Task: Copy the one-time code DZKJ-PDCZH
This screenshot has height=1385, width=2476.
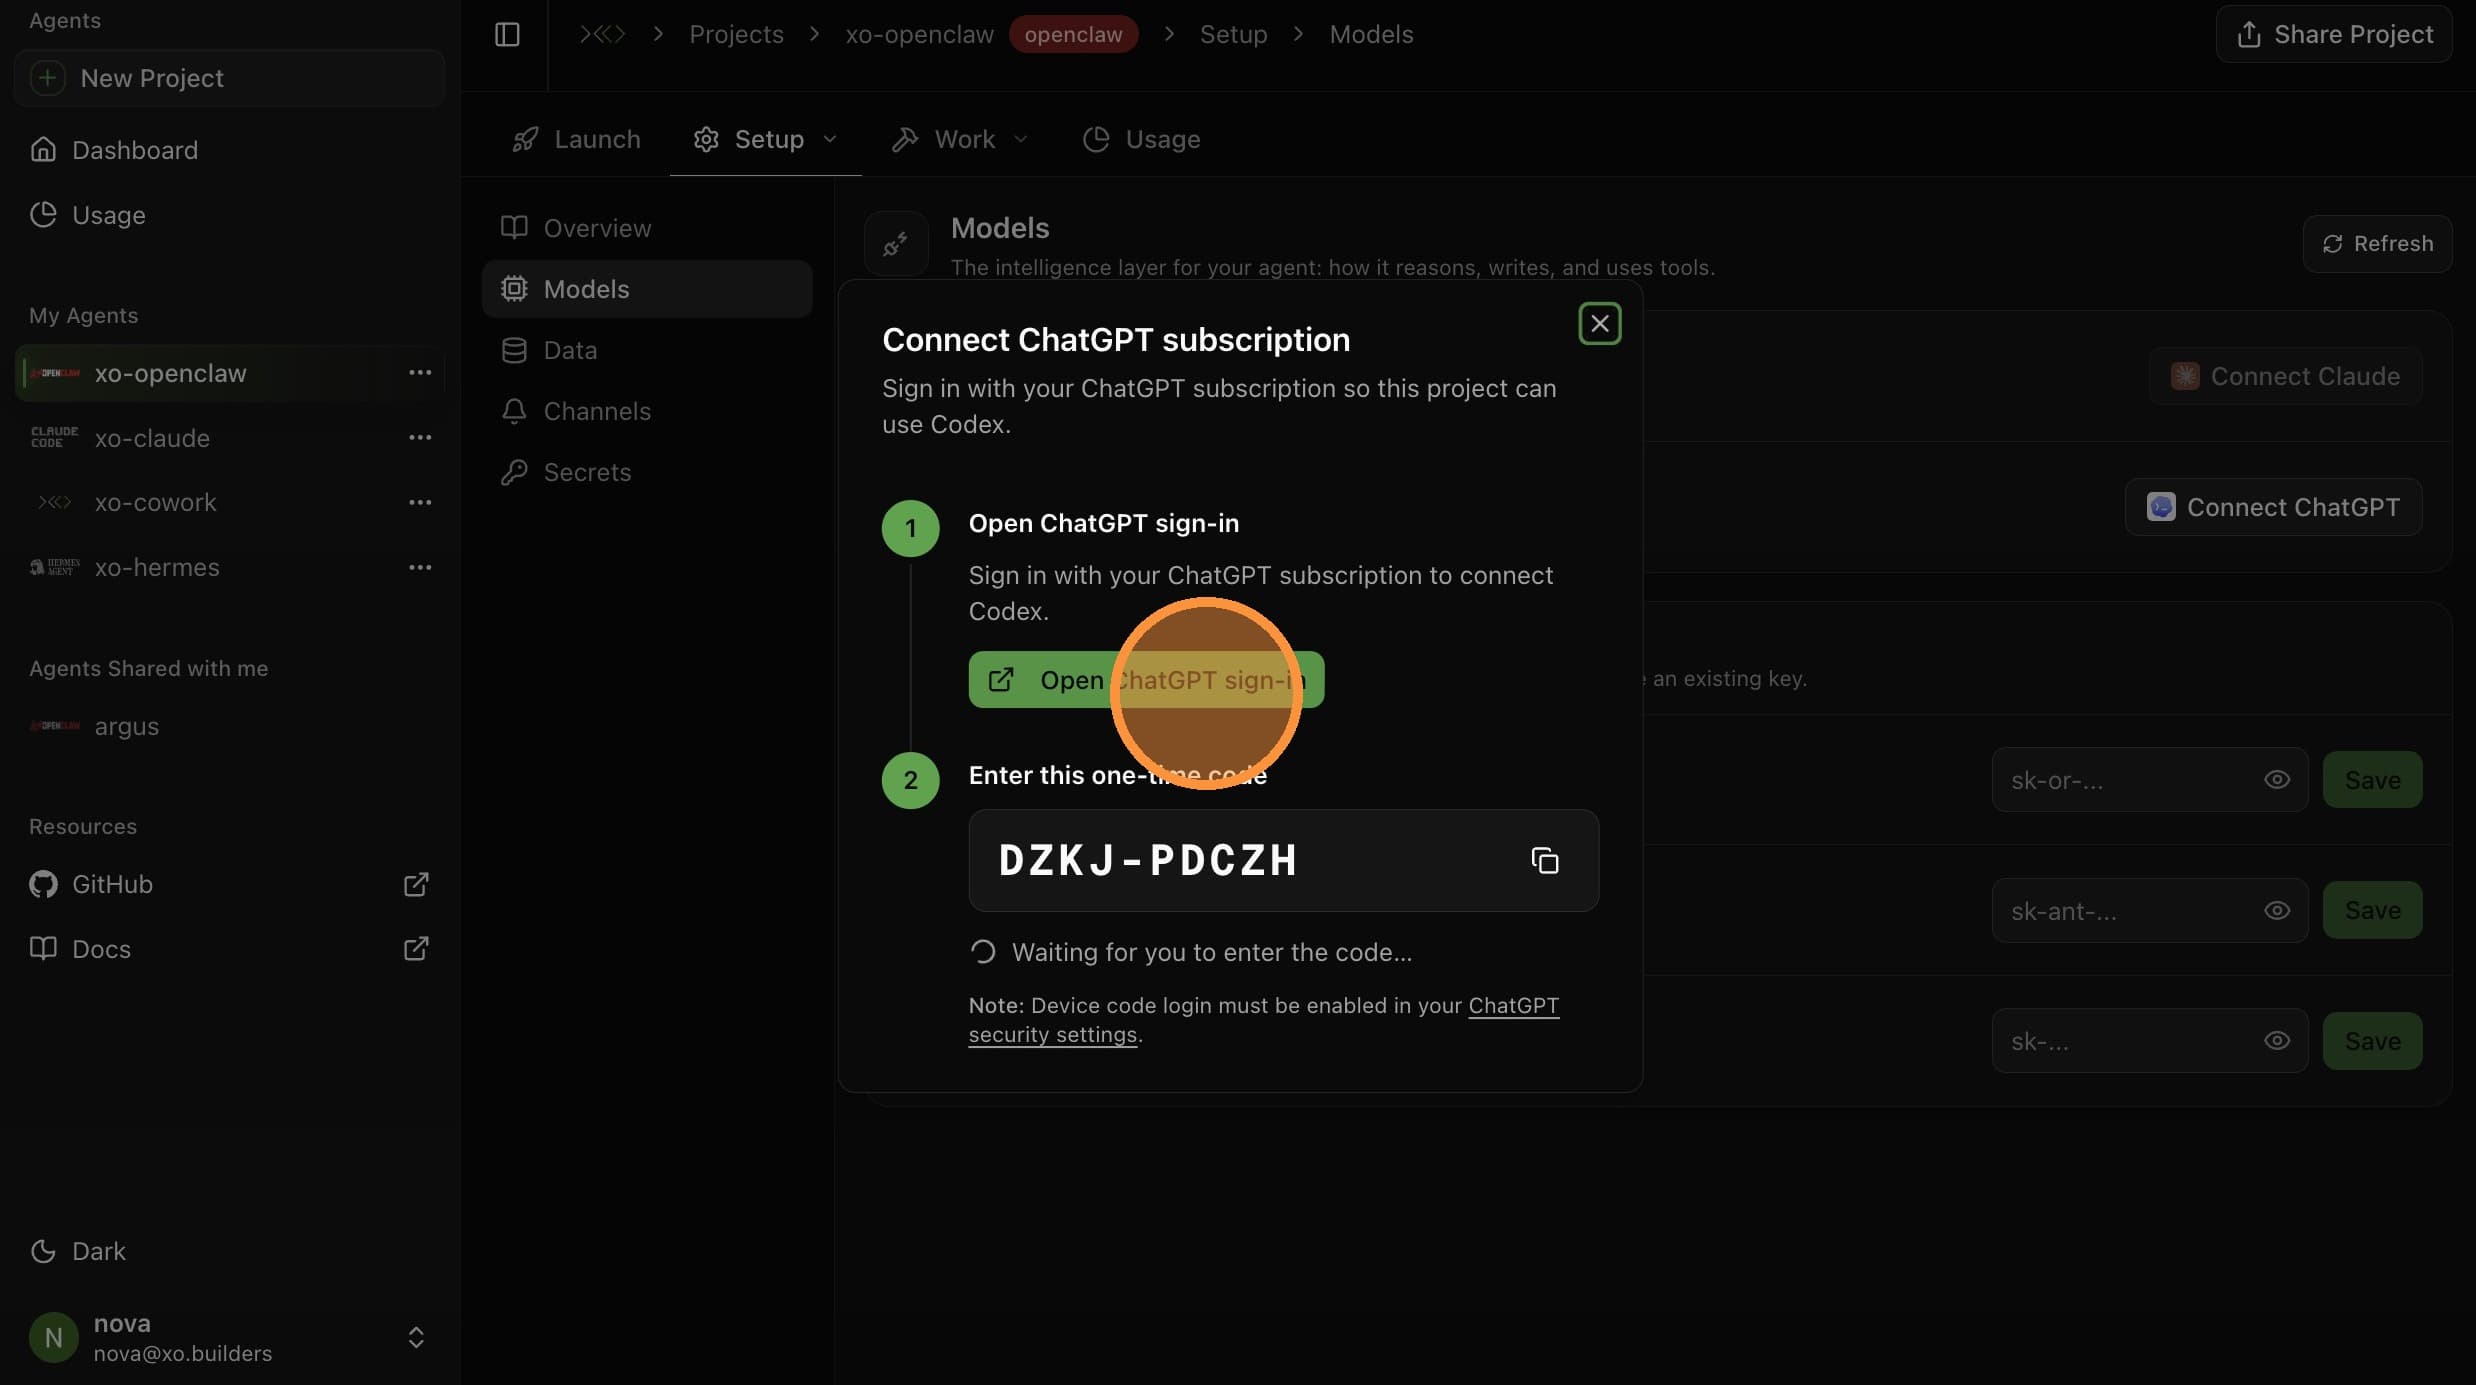Action: 1544,860
